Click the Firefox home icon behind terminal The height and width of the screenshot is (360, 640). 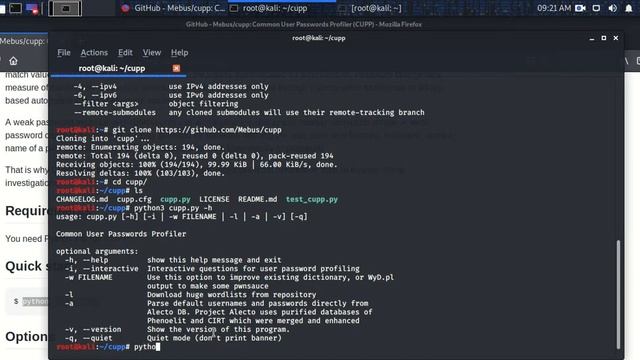point(13,61)
